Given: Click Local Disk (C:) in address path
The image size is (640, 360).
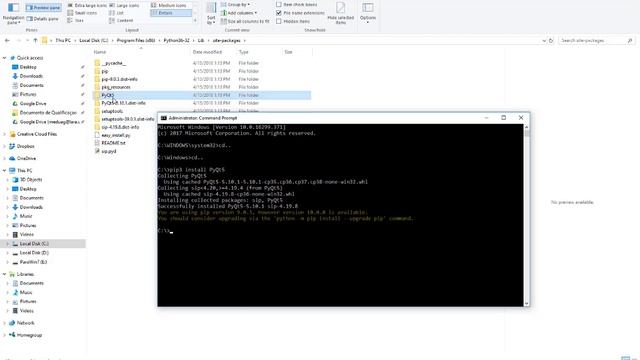Looking at the screenshot, I should pyautogui.click(x=93, y=40).
